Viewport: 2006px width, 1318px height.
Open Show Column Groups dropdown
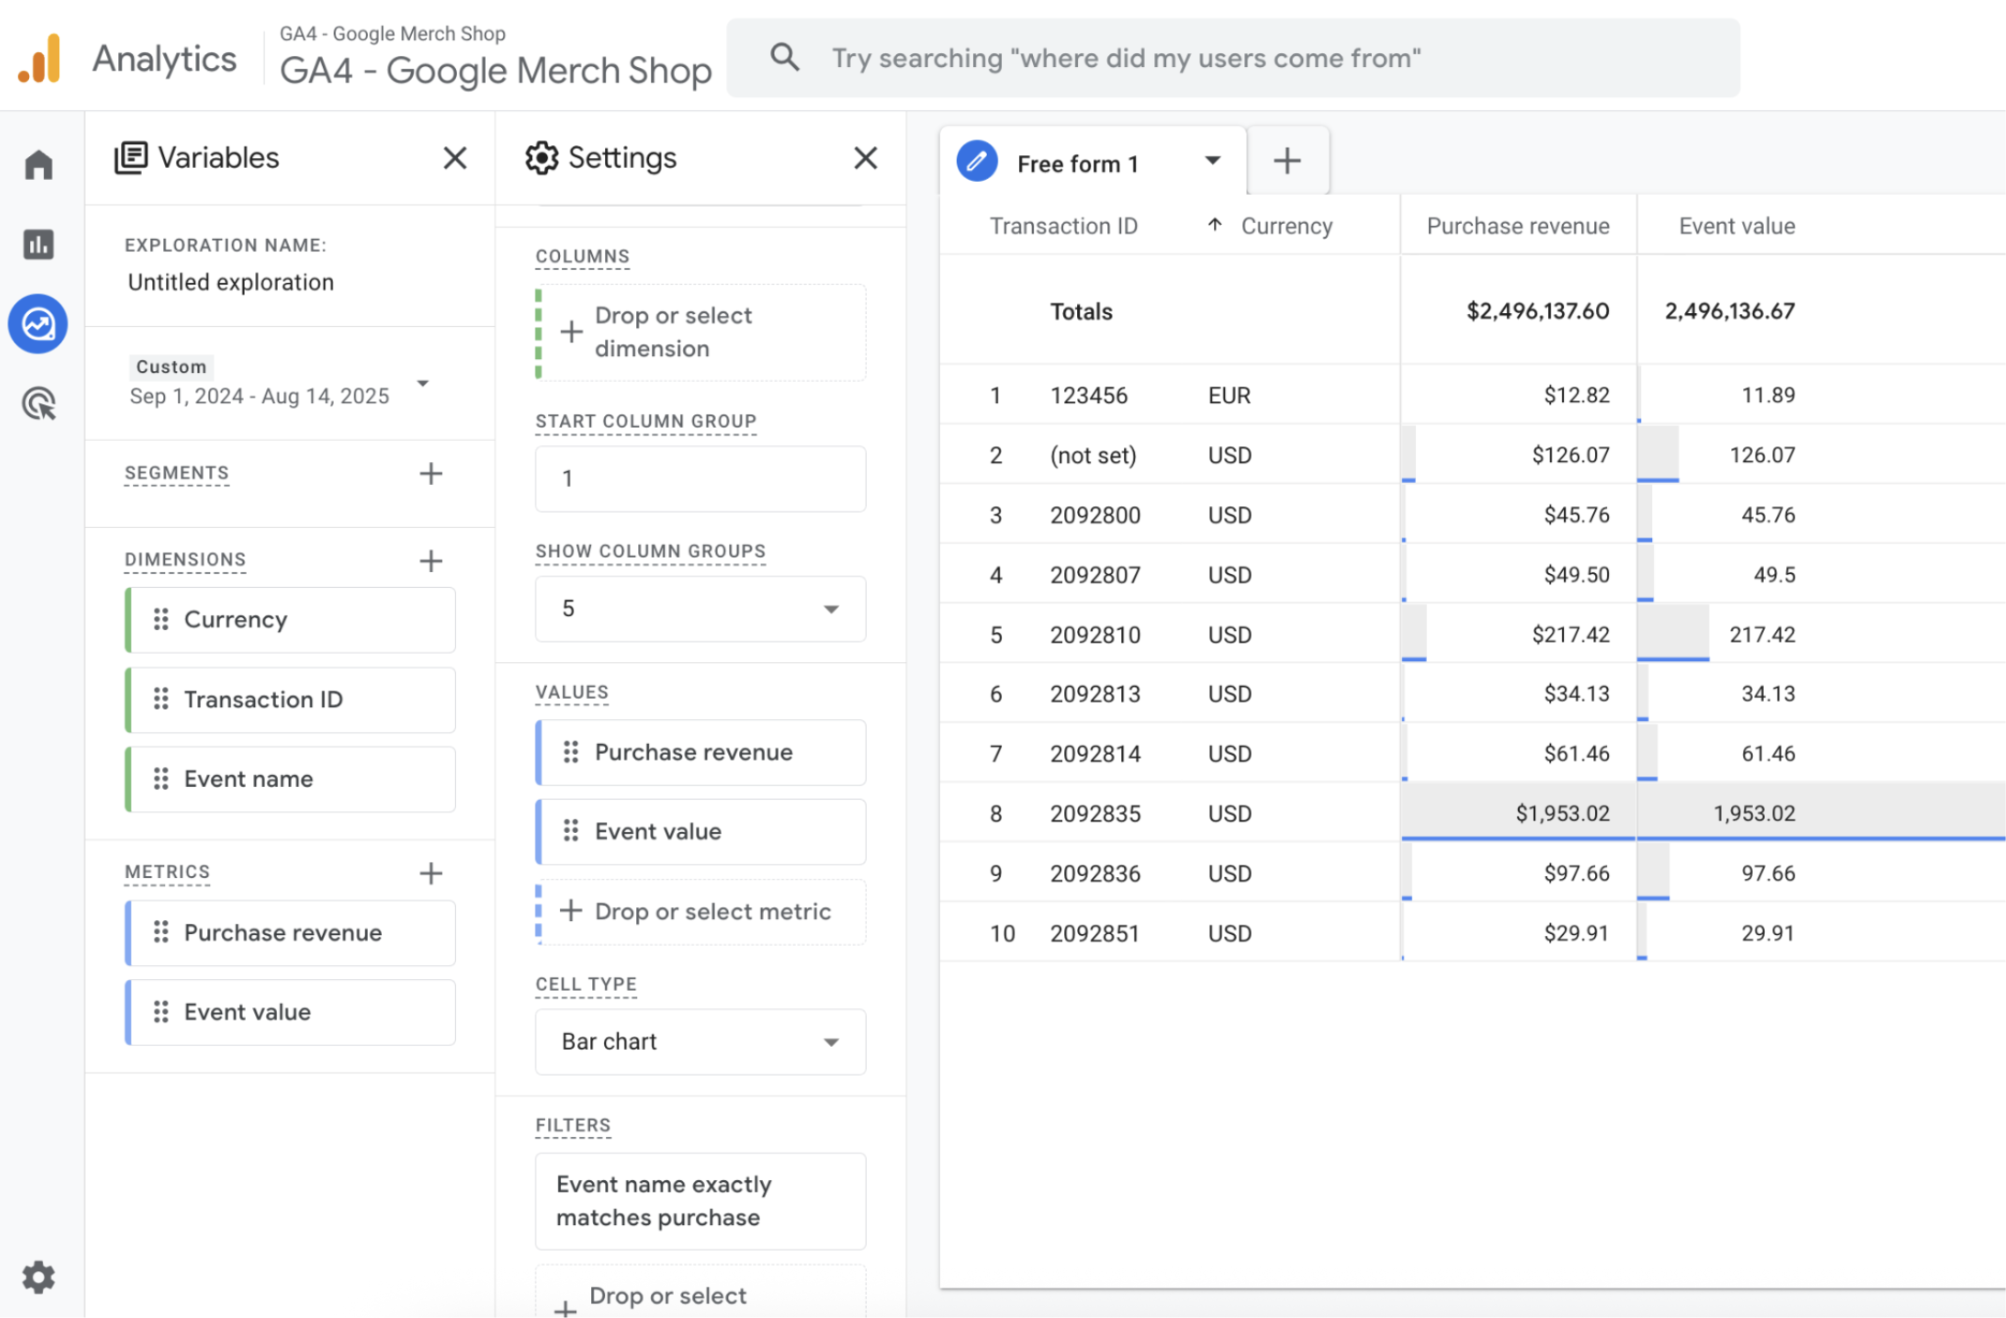[x=700, y=608]
